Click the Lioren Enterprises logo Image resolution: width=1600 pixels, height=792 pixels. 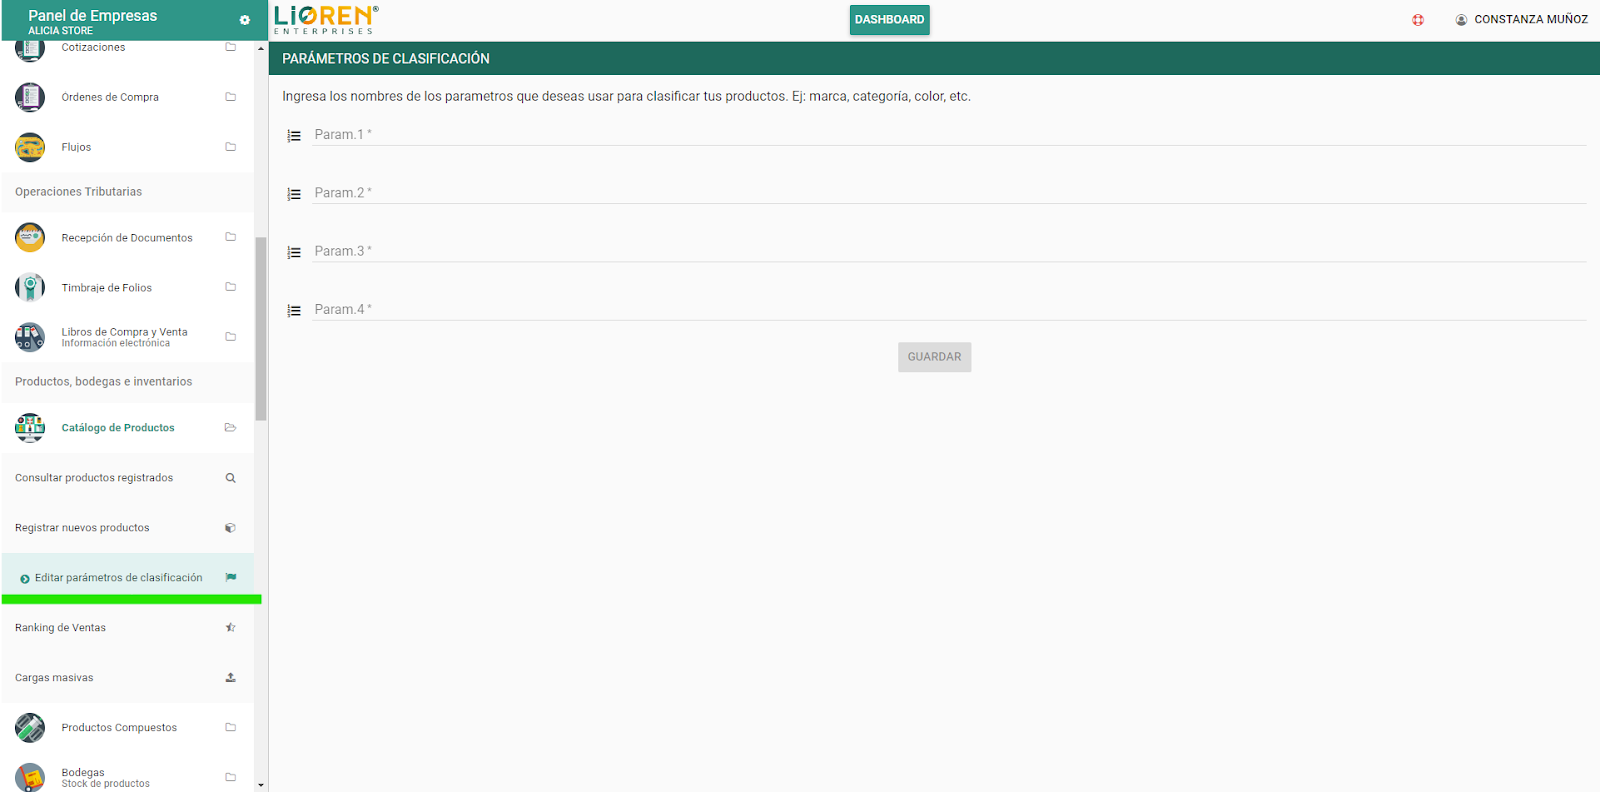(326, 20)
